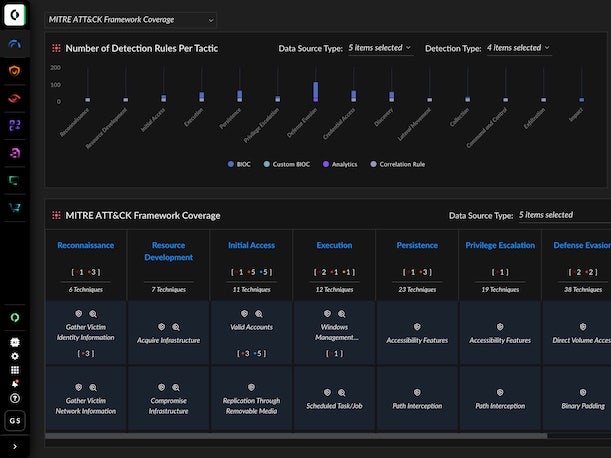This screenshot has width=611, height=458.
Task: Toggle the Correlation Rule legend series
Action: click(398, 164)
